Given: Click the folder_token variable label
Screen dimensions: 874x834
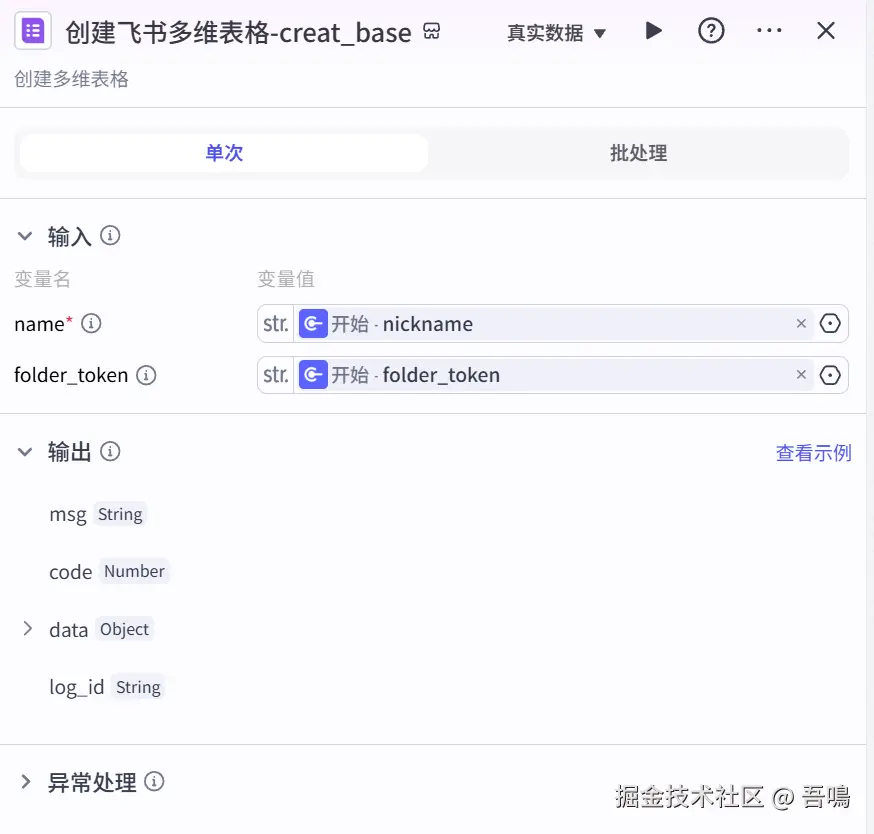Looking at the screenshot, I should pos(71,375).
